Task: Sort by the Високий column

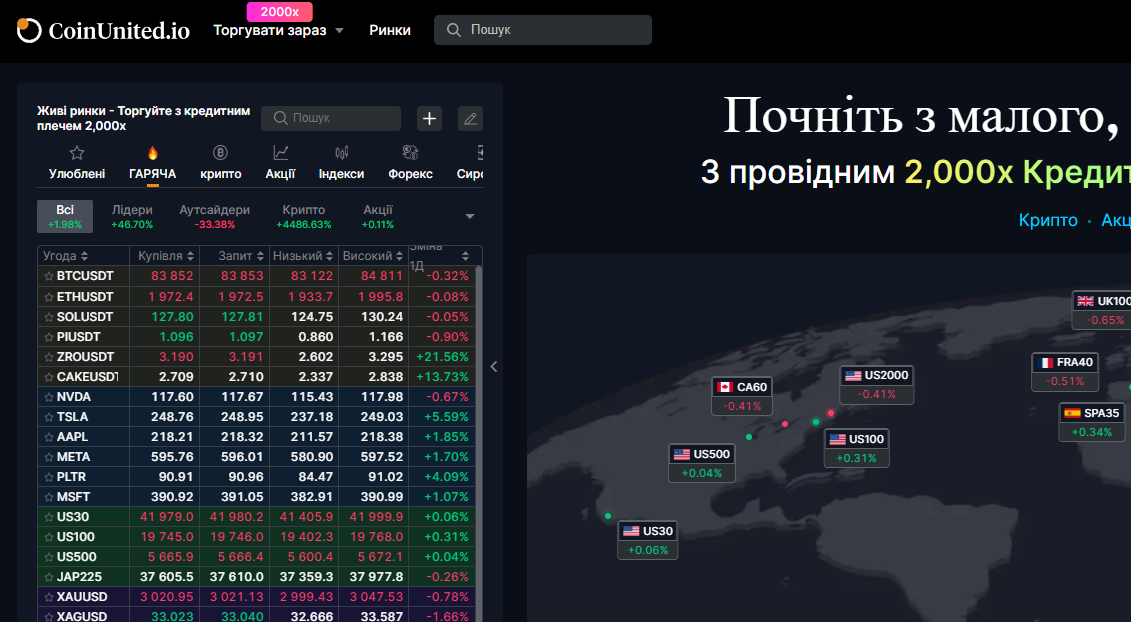Action: point(373,255)
